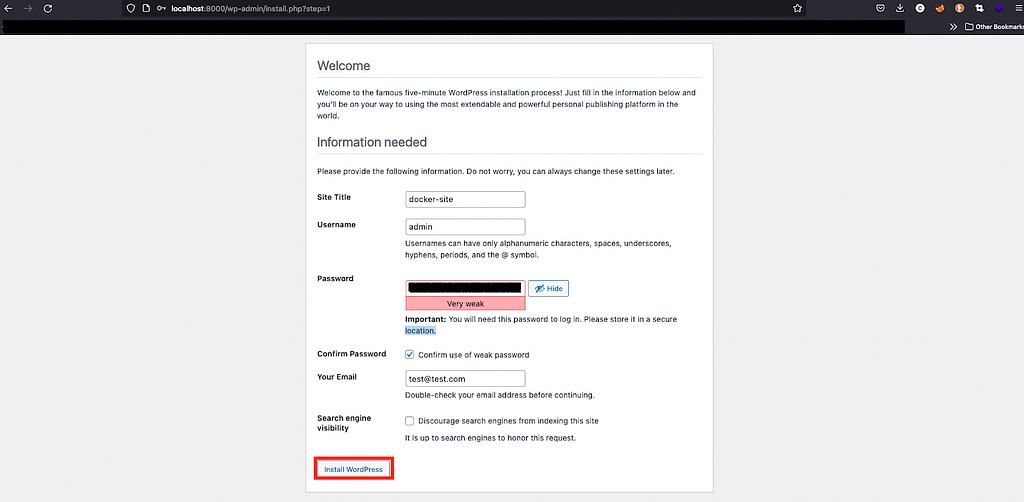
Task: Show more bookmarks with double-chevron
Action: (x=953, y=27)
